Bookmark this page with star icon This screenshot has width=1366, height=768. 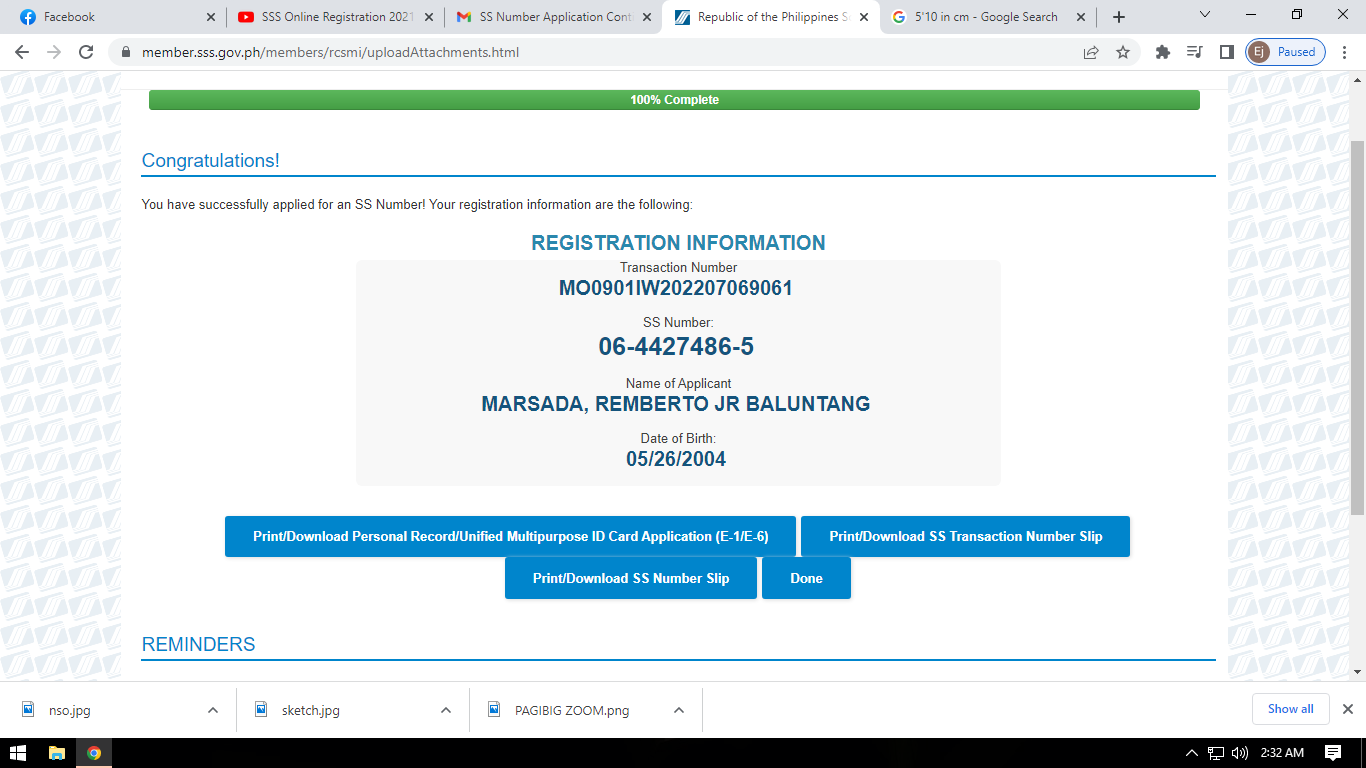[1123, 52]
